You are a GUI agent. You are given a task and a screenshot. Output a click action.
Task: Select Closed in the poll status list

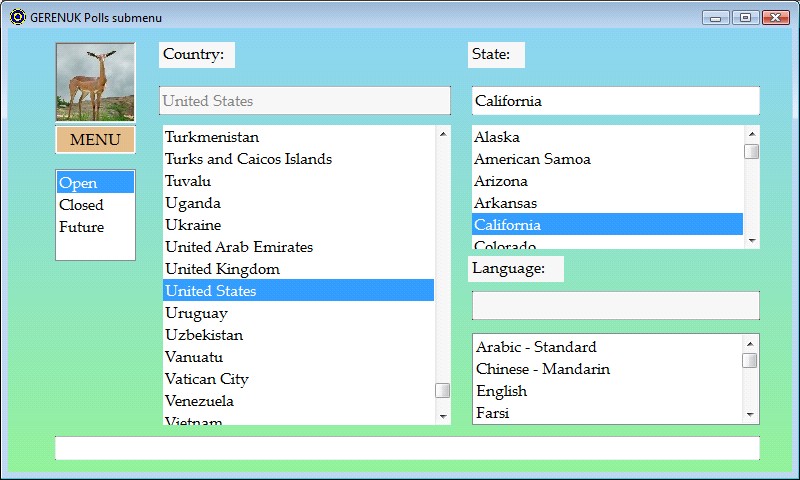tap(81, 205)
